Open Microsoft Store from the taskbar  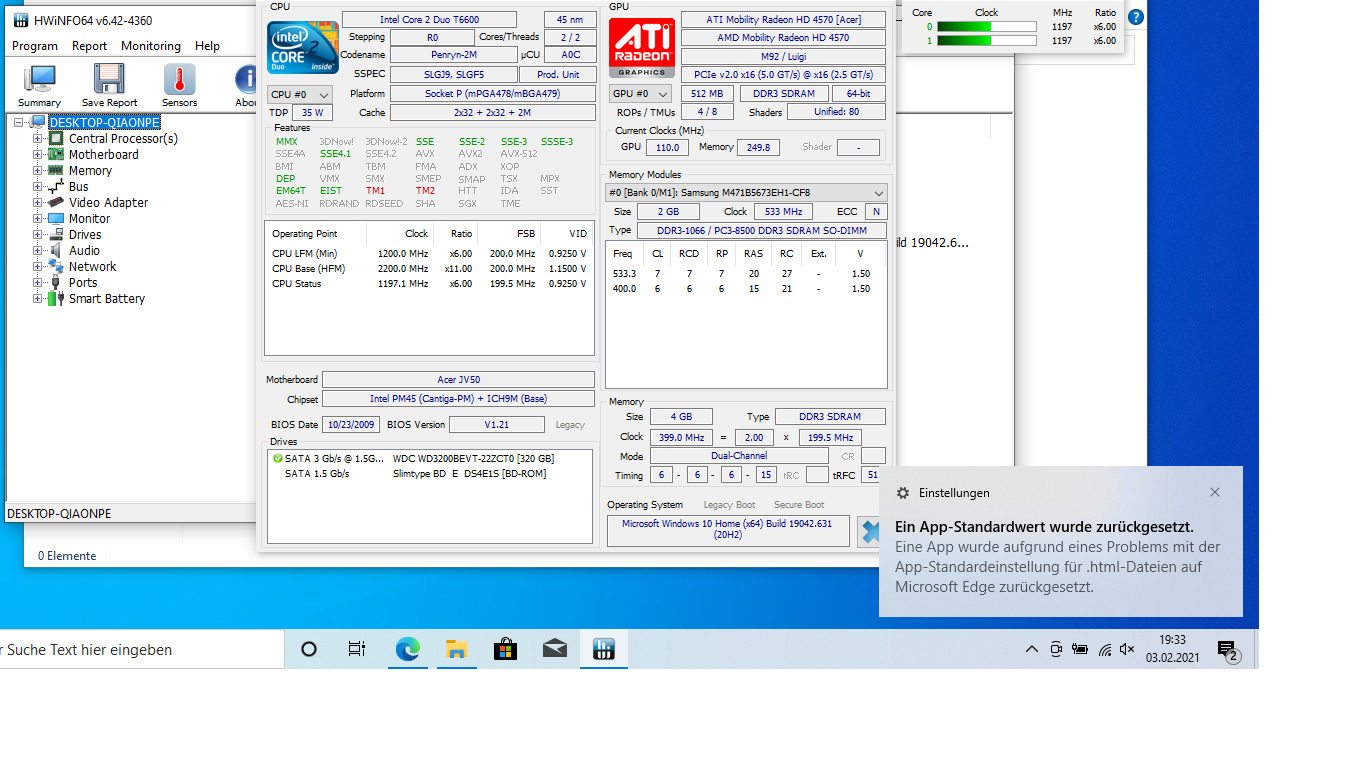tap(505, 649)
